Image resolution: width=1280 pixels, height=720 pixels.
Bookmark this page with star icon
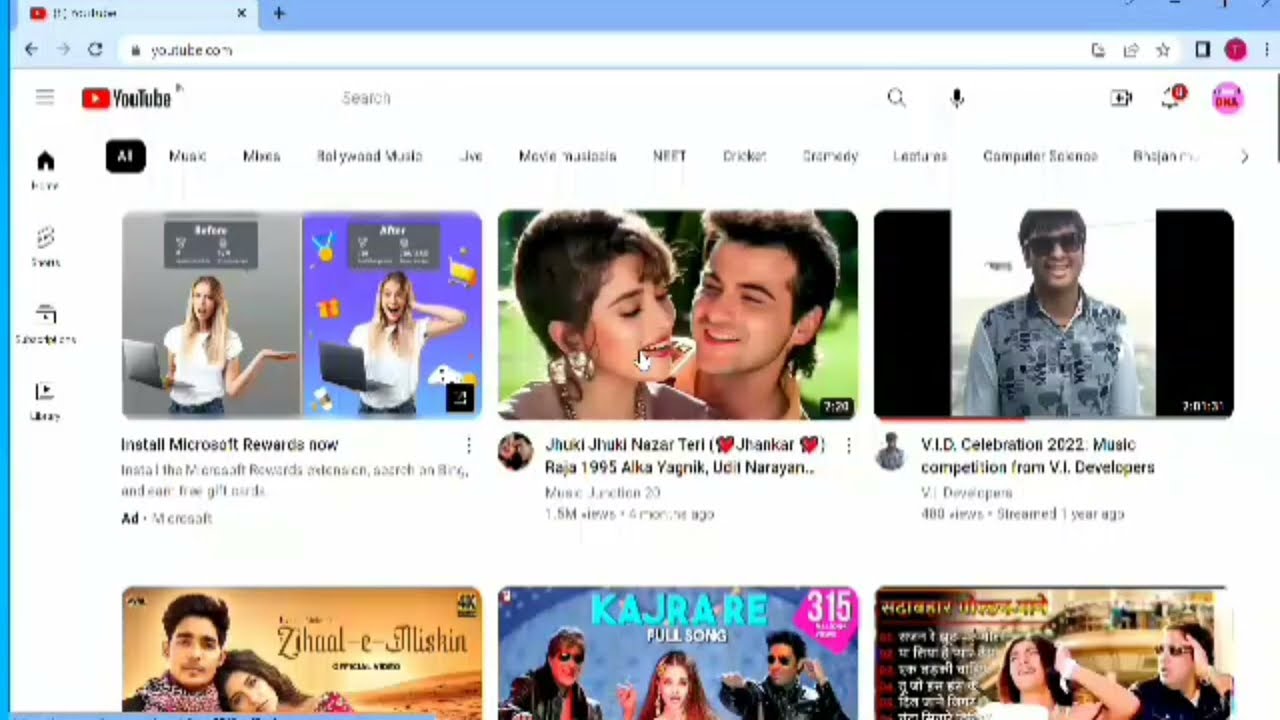pos(1163,50)
